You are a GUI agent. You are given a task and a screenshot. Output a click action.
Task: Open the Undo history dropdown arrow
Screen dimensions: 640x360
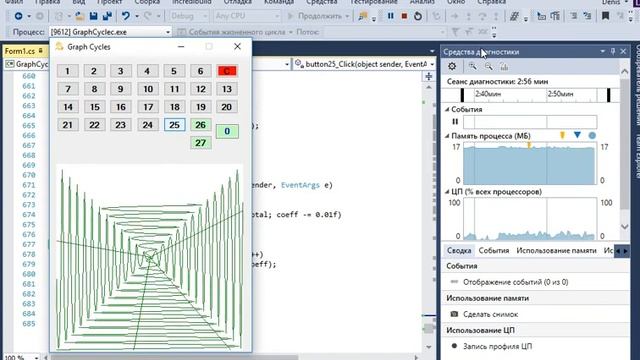[x=137, y=16]
